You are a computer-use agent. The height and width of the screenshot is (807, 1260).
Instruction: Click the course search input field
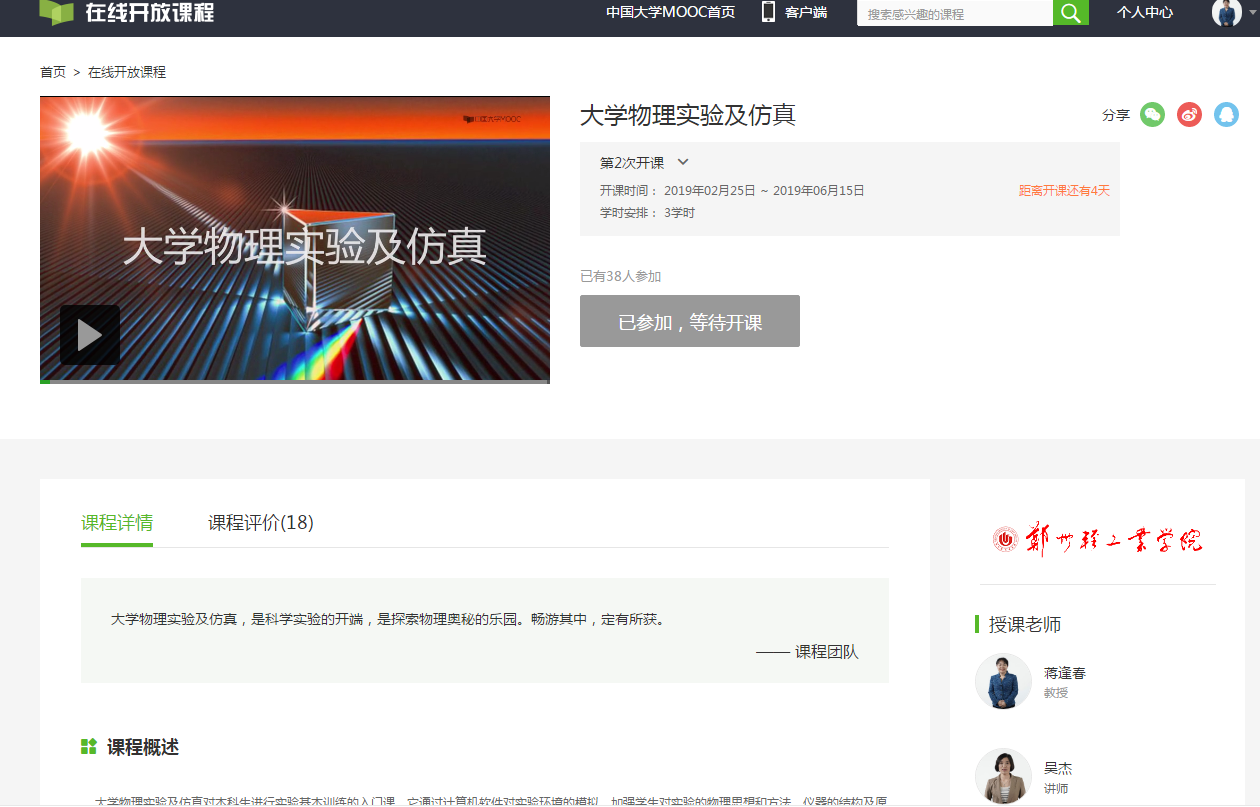click(954, 14)
